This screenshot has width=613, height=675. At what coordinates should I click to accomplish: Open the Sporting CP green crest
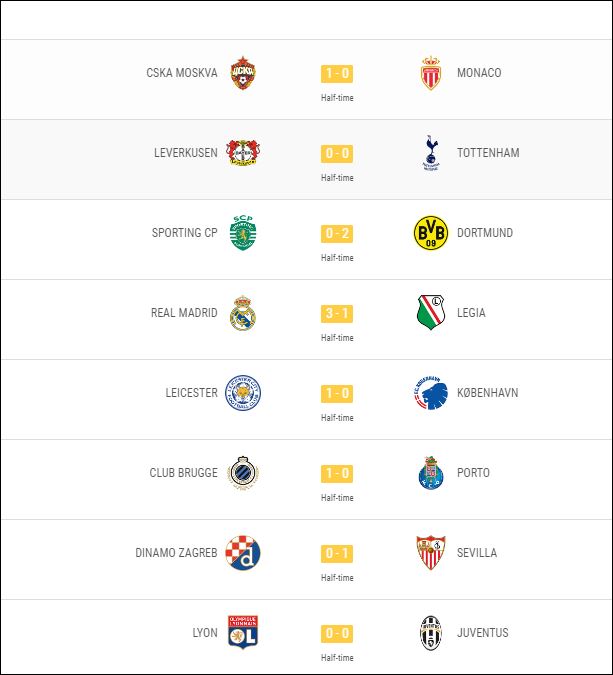pos(244,233)
